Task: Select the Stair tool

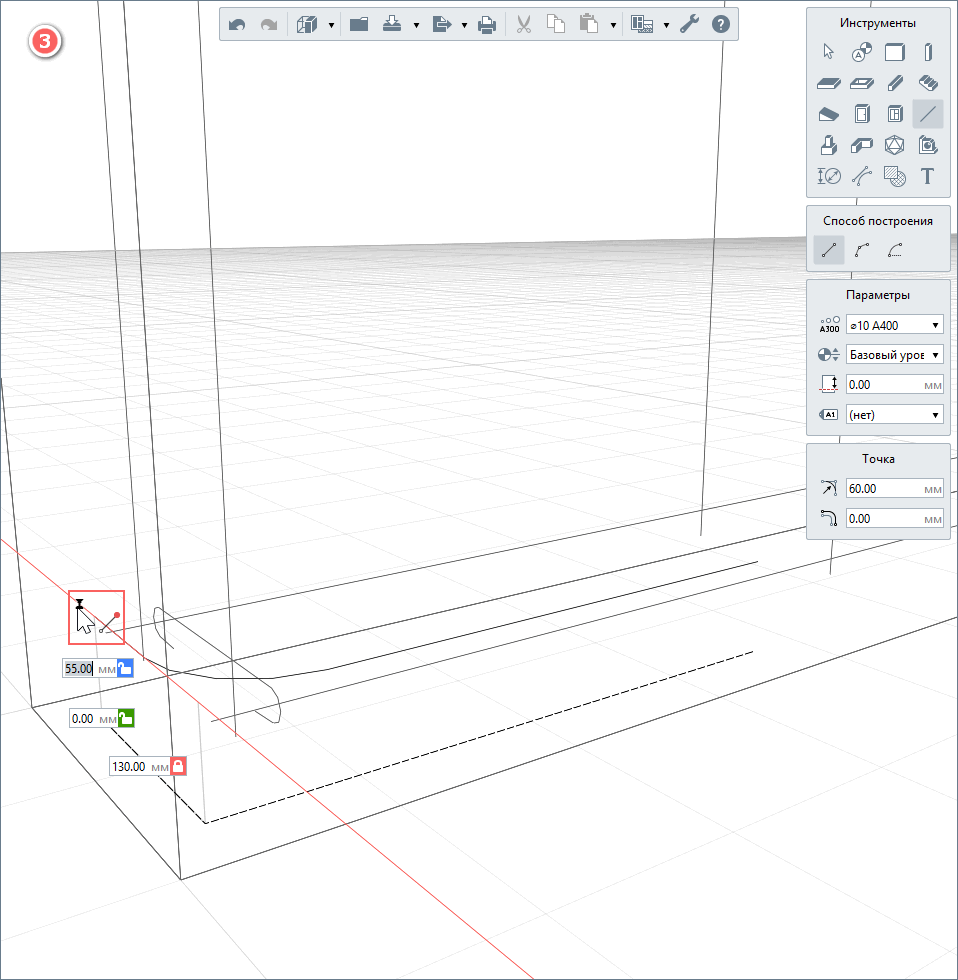Action: [928, 83]
